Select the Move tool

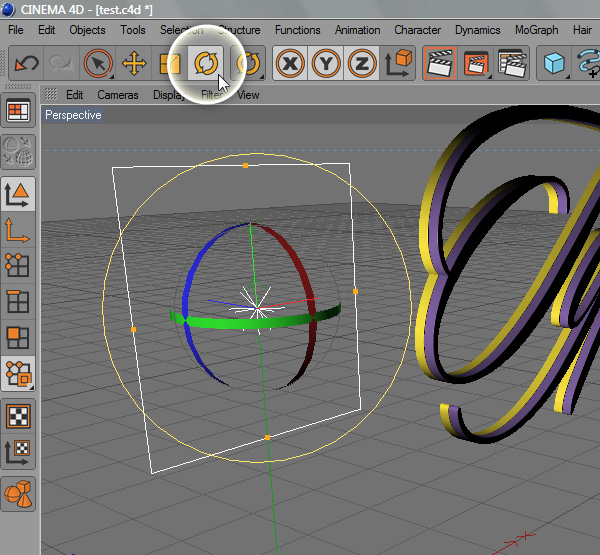134,64
